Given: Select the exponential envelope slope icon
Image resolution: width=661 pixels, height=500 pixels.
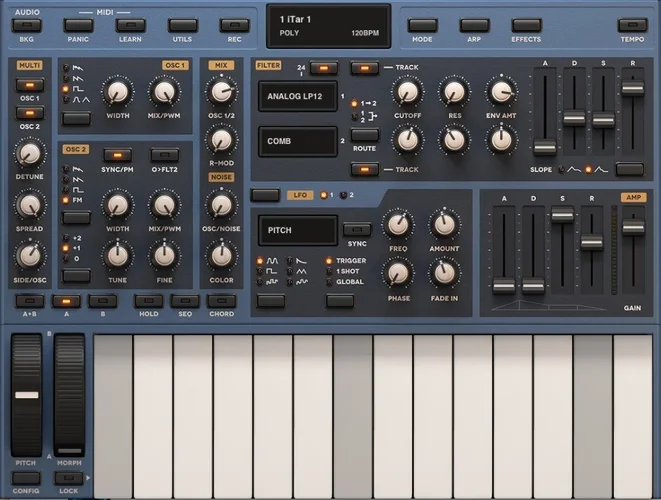Looking at the screenshot, I should click(602, 169).
